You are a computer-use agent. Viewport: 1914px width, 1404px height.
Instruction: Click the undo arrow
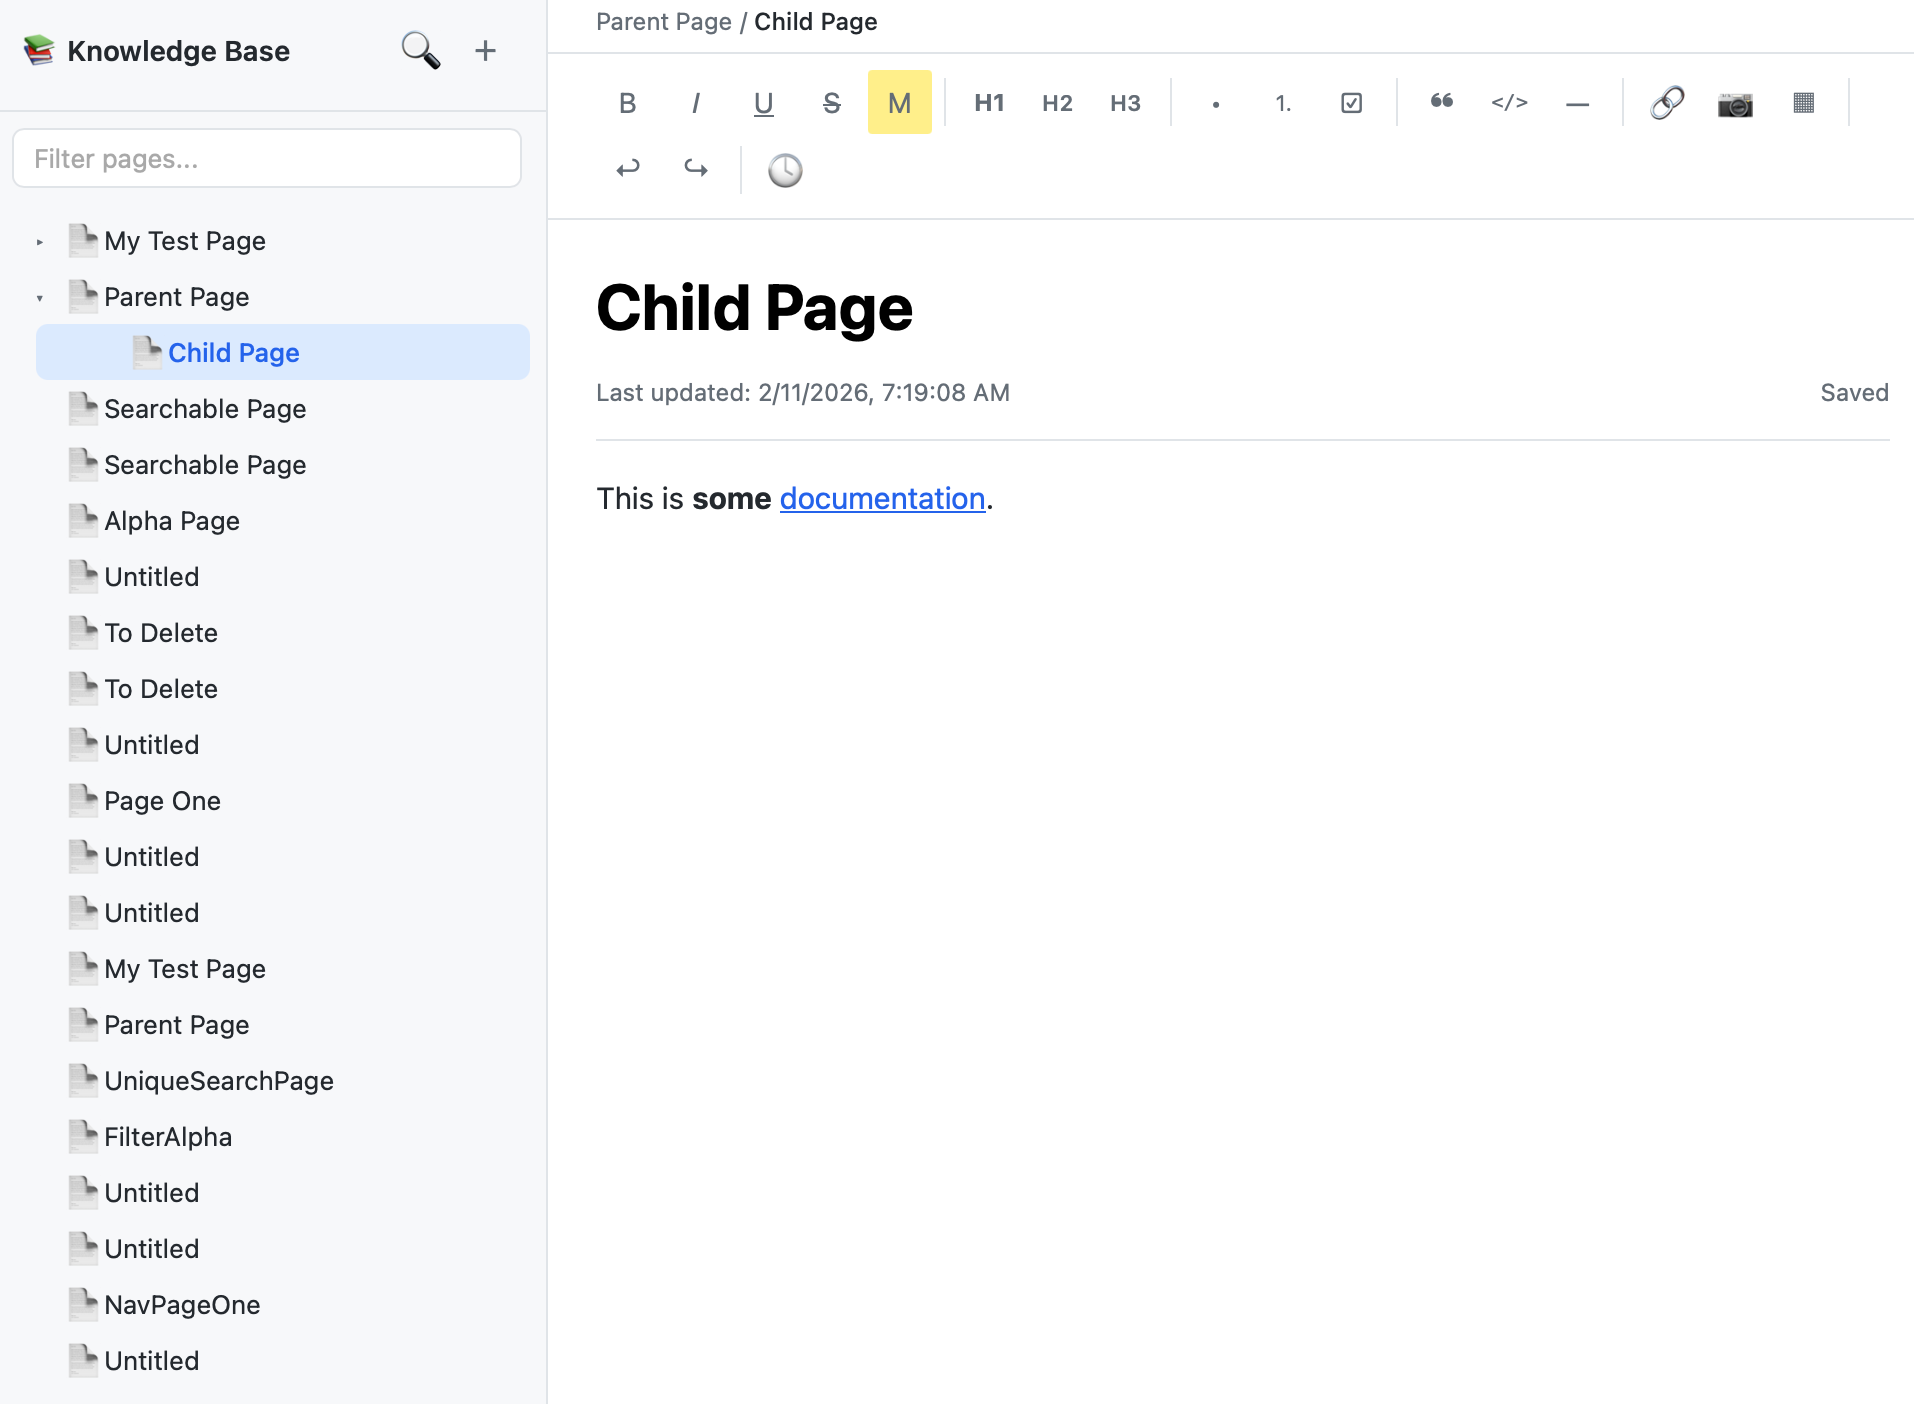[627, 168]
